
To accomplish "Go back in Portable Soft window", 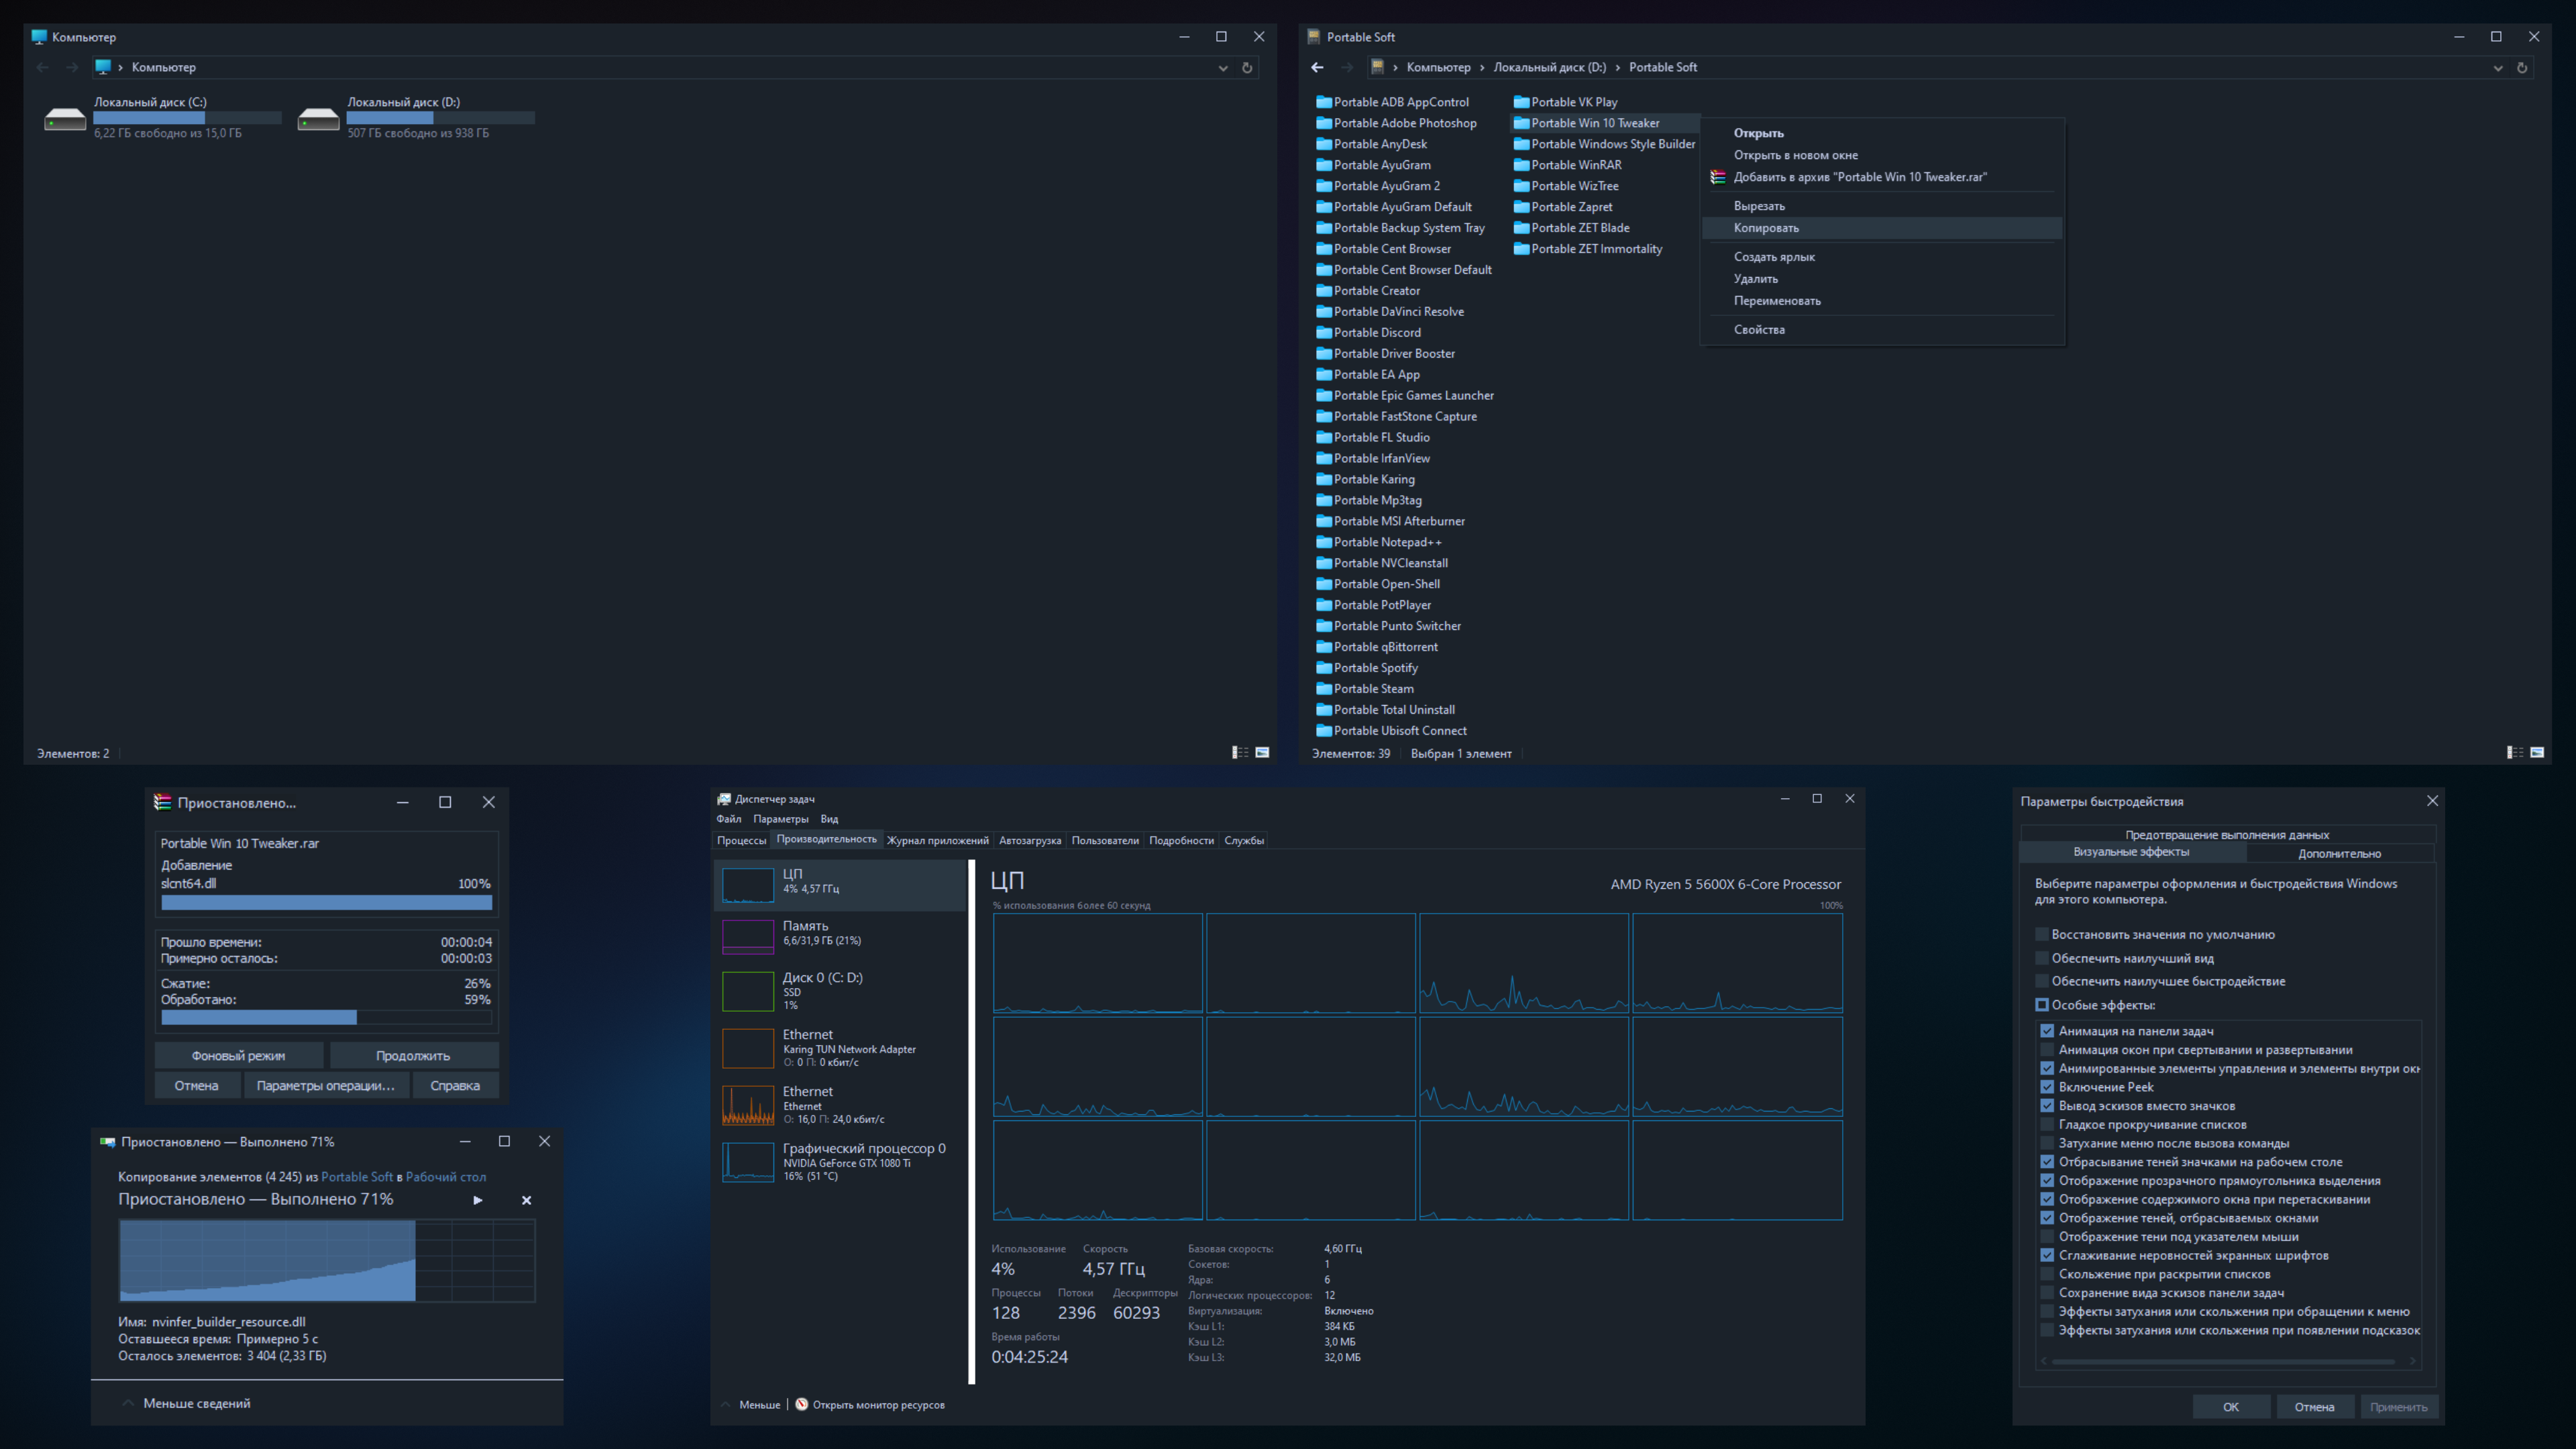I will point(1317,68).
